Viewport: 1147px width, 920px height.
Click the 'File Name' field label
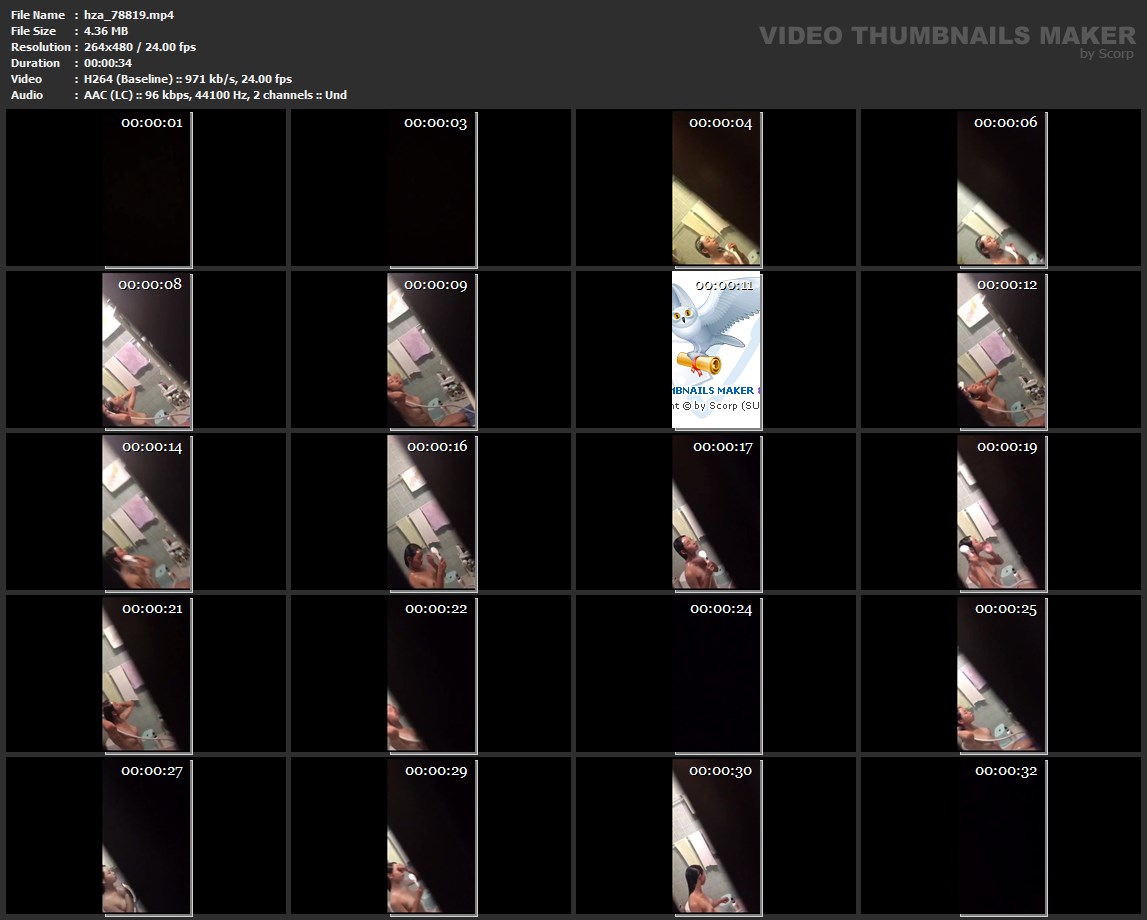tap(38, 15)
